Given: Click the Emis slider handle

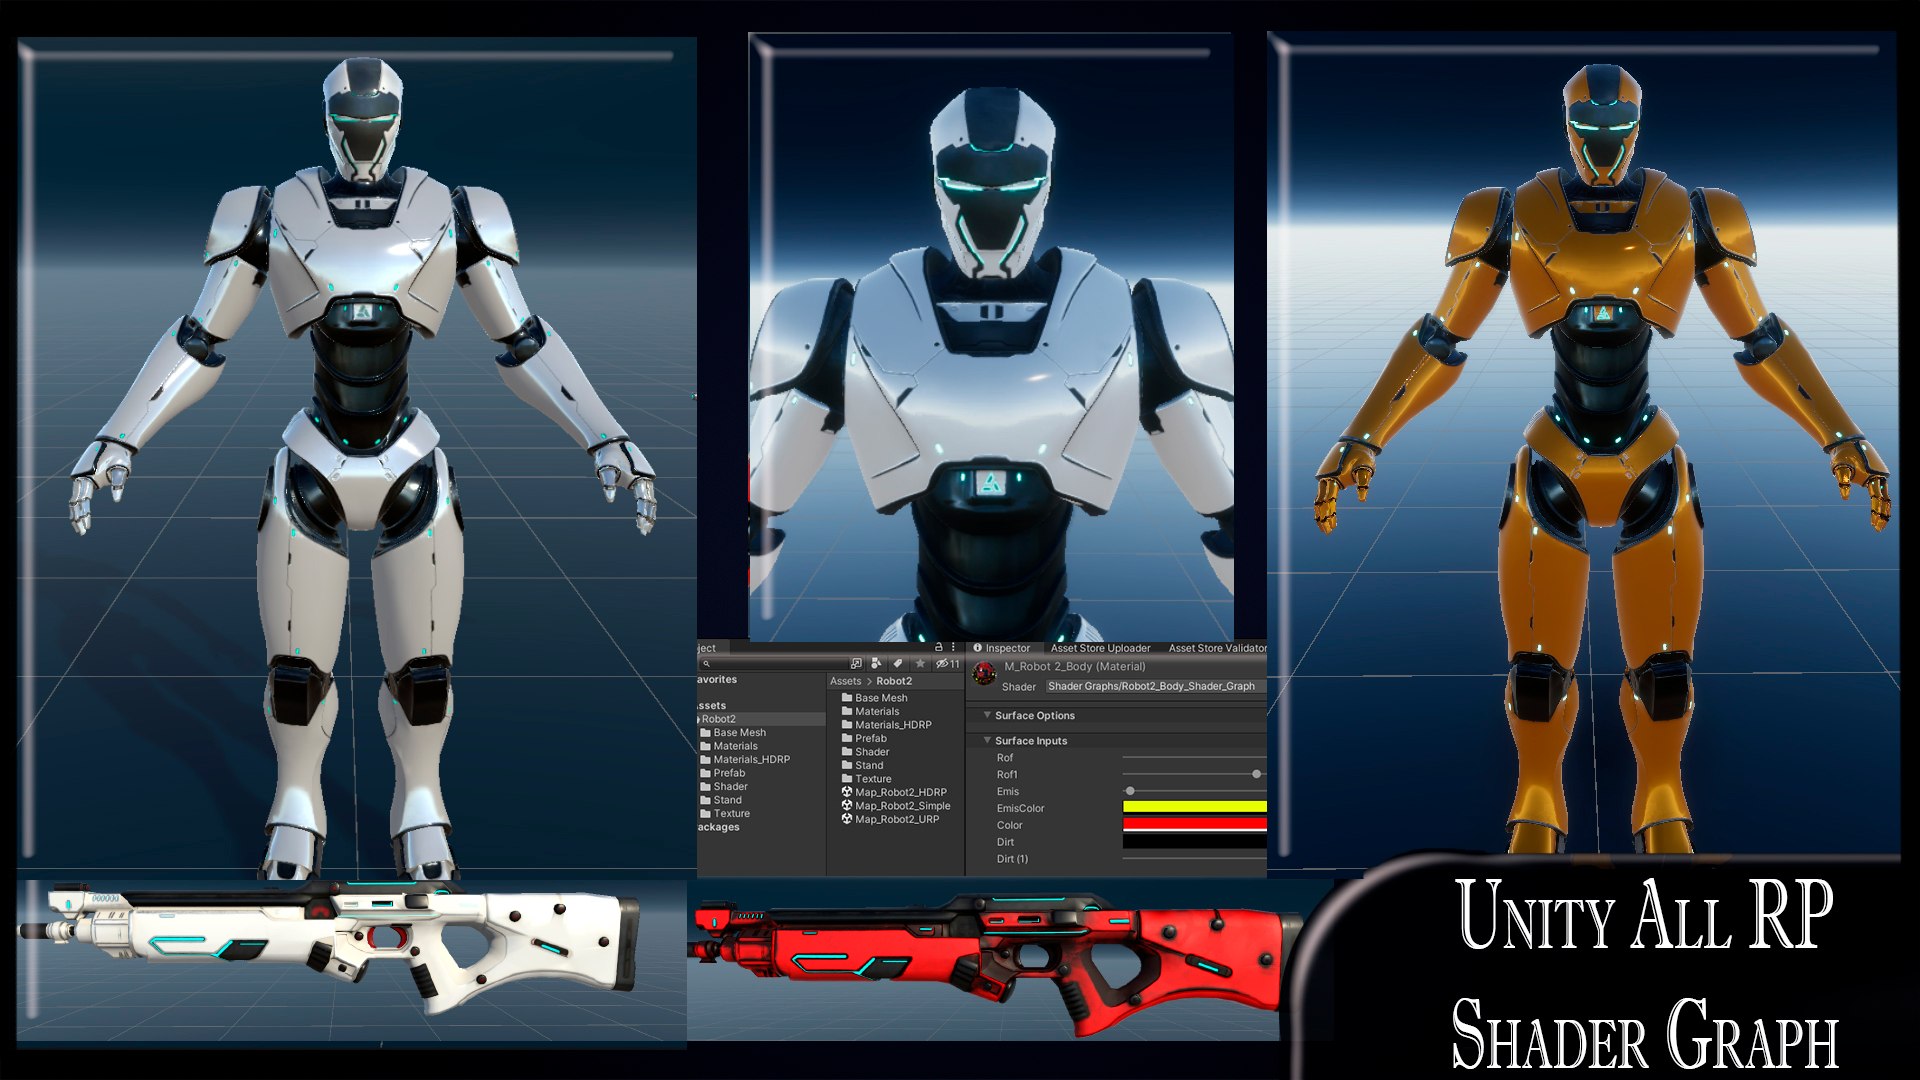Looking at the screenshot, I should (x=1130, y=791).
